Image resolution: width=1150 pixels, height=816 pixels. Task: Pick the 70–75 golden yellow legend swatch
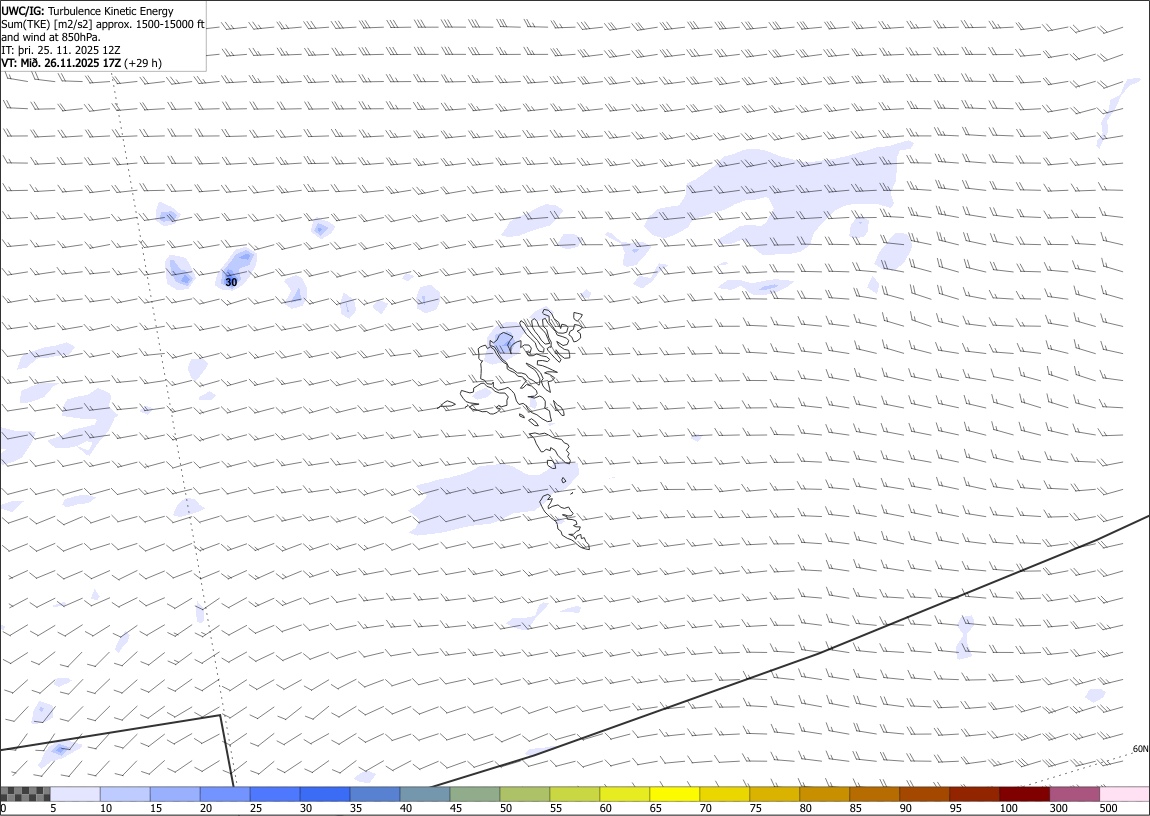point(724,794)
